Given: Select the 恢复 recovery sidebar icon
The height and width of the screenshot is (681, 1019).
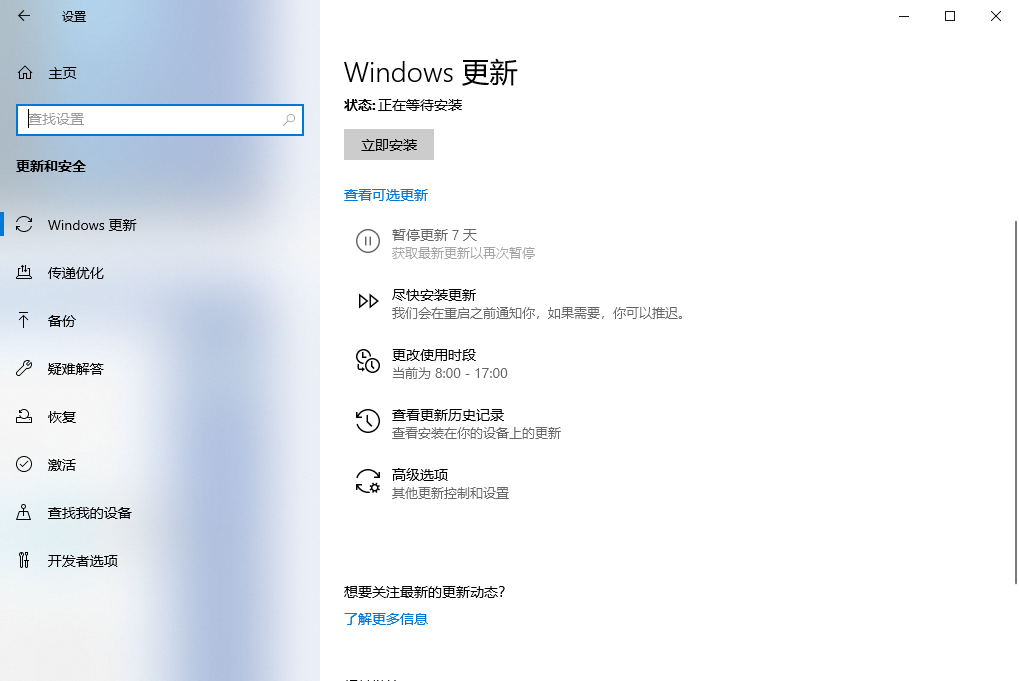Looking at the screenshot, I should [x=24, y=416].
